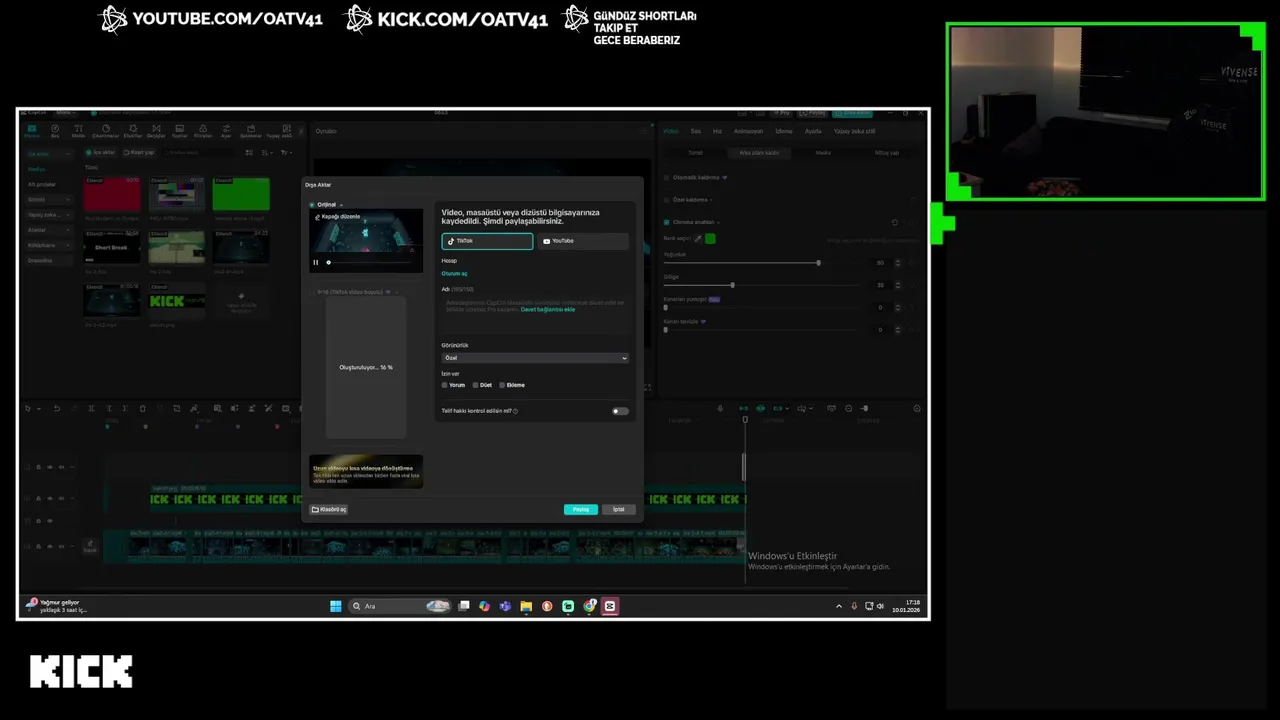Click the Davet bağlantısı ekle link
This screenshot has width=1280, height=720.
pyautogui.click(x=548, y=310)
